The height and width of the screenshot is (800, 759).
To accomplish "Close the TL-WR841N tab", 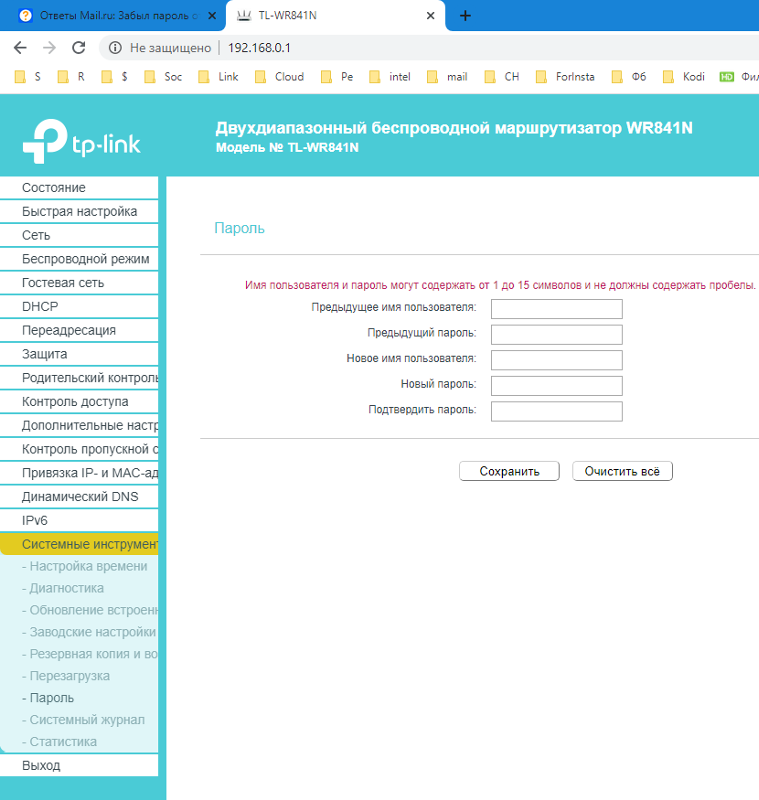I will click(431, 16).
